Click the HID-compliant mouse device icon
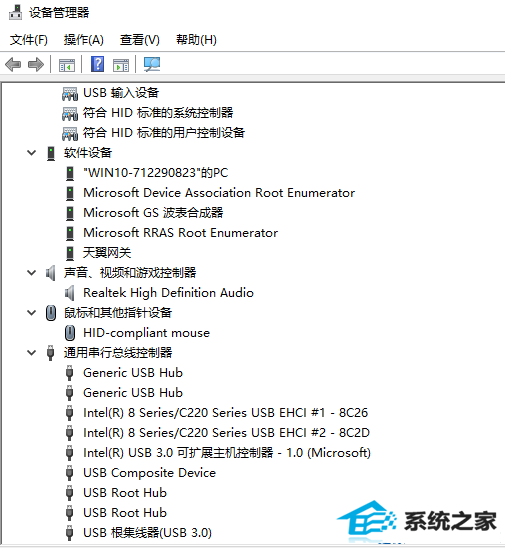The image size is (505, 548). [70, 333]
